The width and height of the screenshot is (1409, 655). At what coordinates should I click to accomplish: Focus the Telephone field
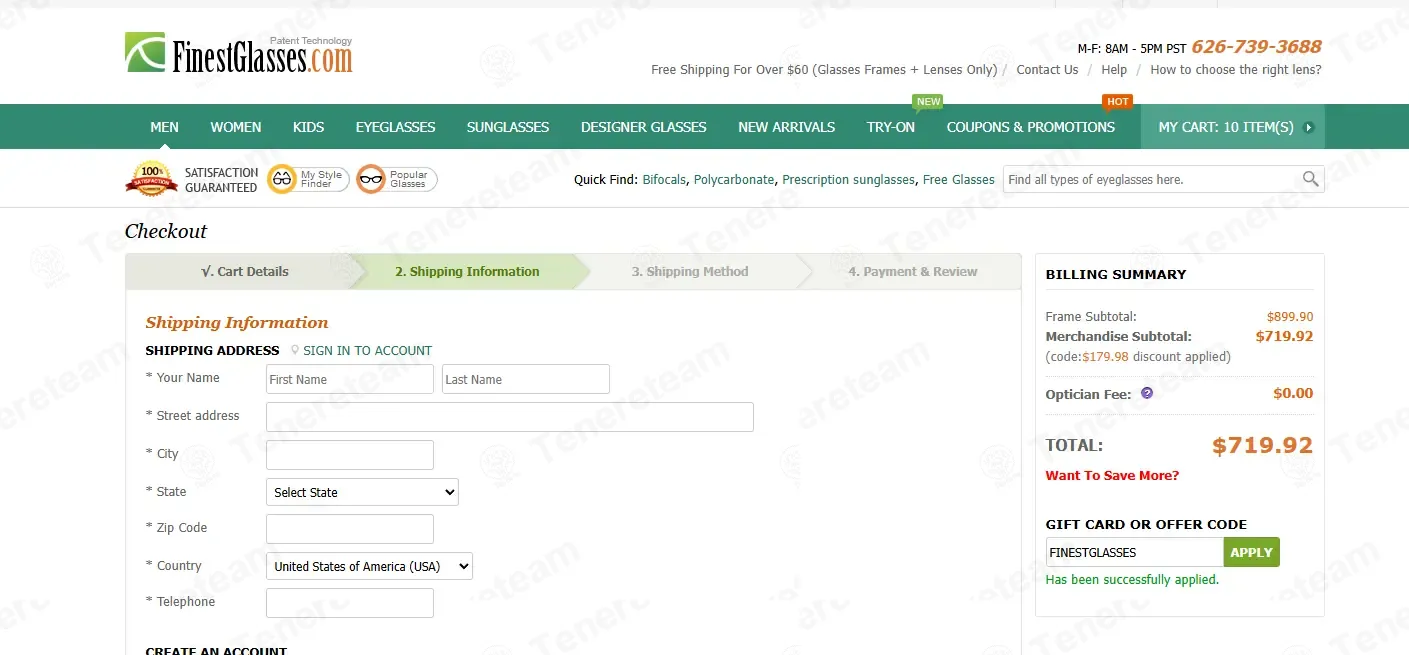pyautogui.click(x=350, y=603)
